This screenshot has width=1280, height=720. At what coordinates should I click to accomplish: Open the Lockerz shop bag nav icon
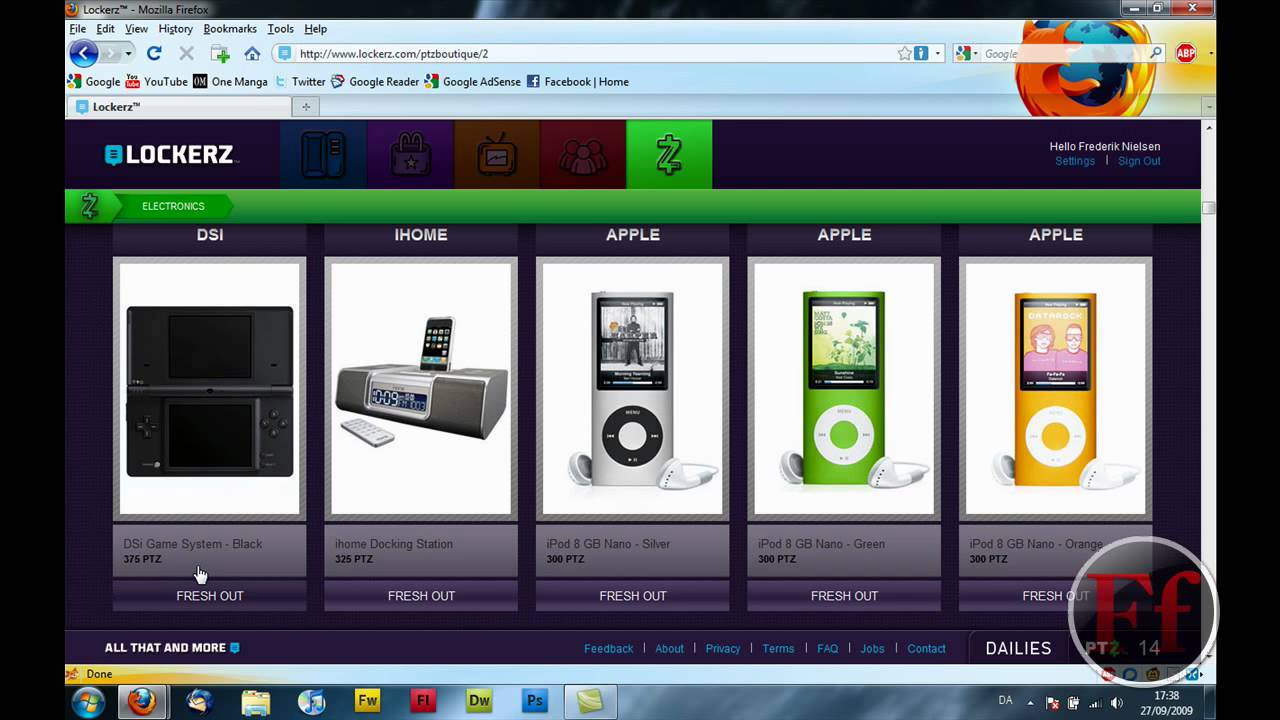410,155
